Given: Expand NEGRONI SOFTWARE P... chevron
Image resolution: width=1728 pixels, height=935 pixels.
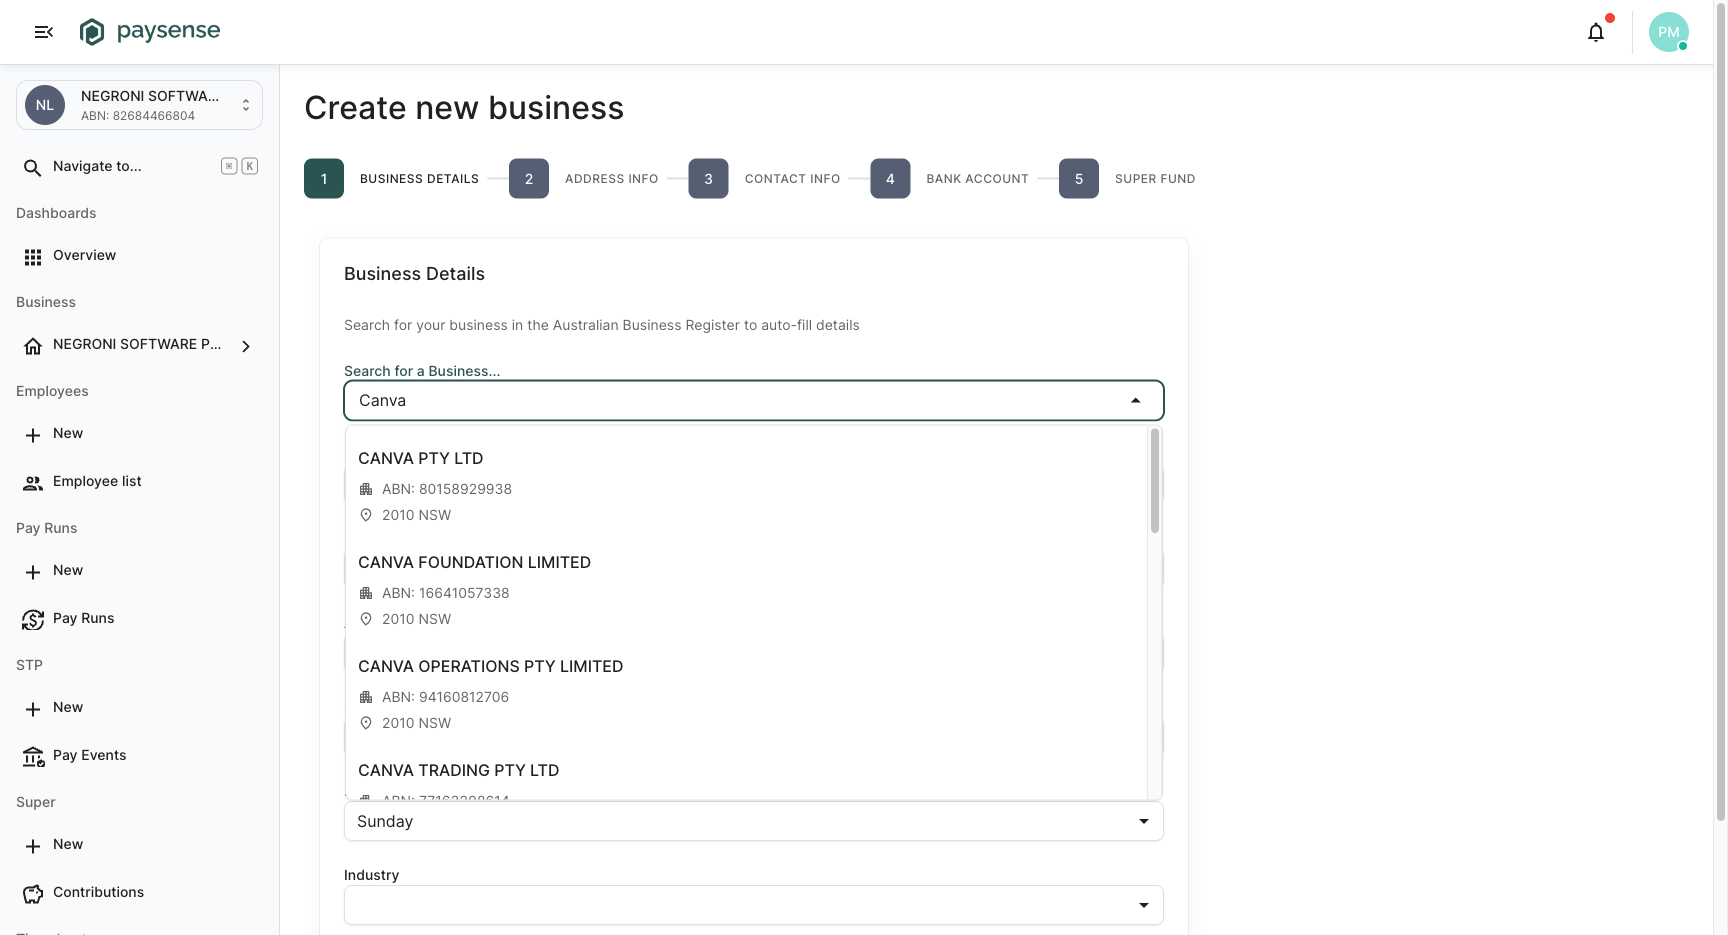Looking at the screenshot, I should pyautogui.click(x=246, y=346).
